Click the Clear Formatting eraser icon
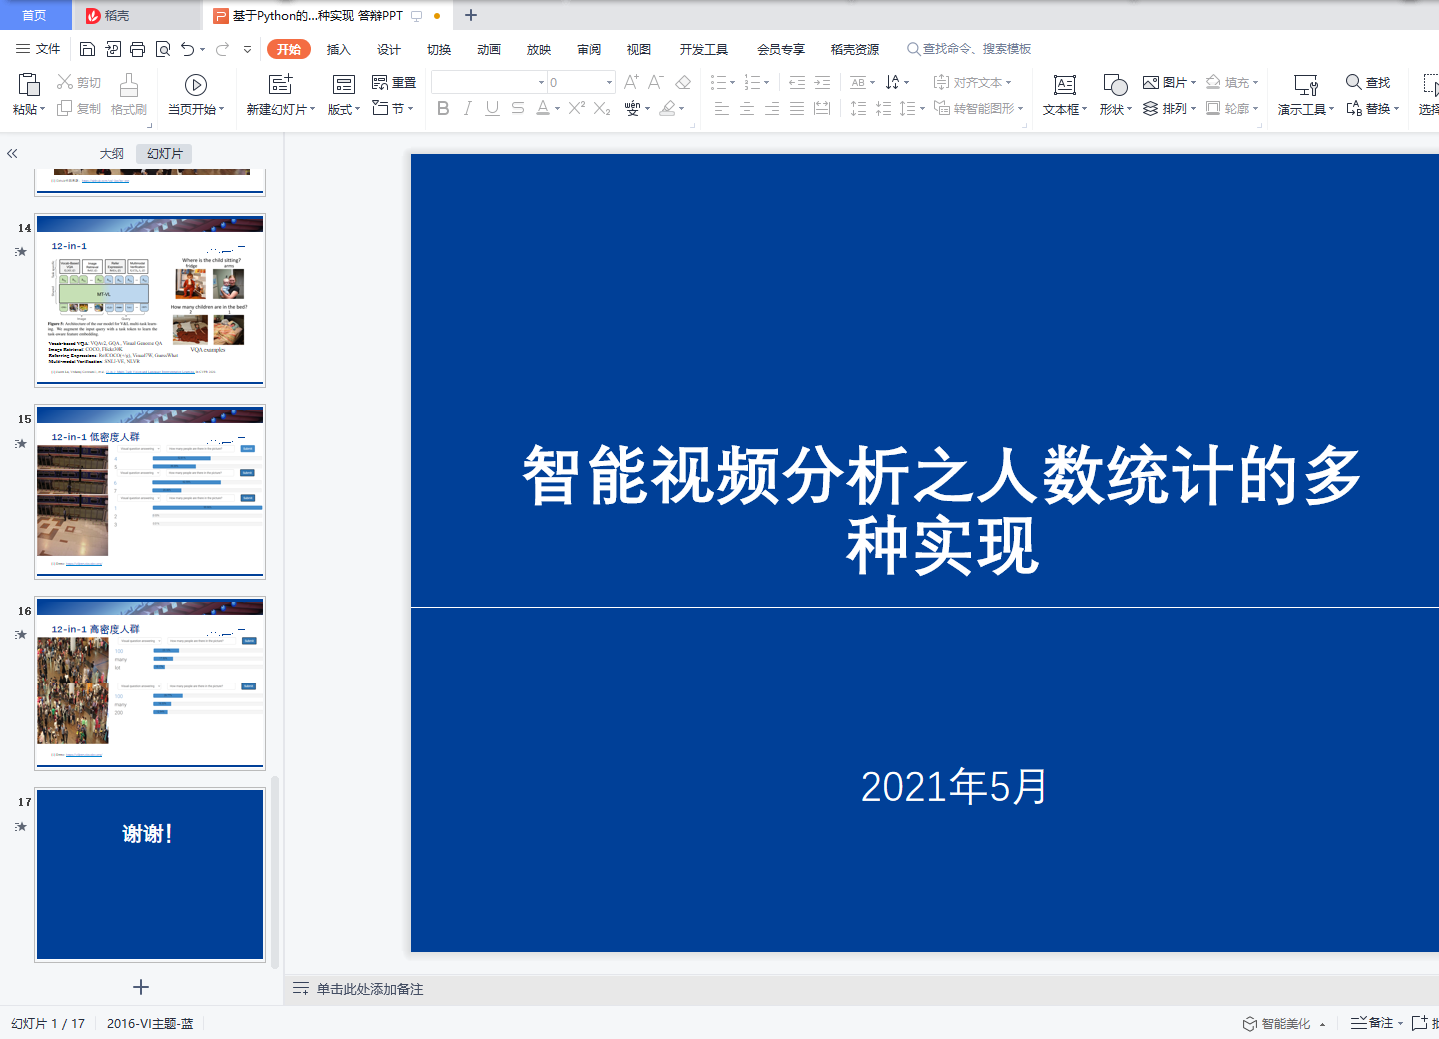The image size is (1439, 1039). coord(683,82)
